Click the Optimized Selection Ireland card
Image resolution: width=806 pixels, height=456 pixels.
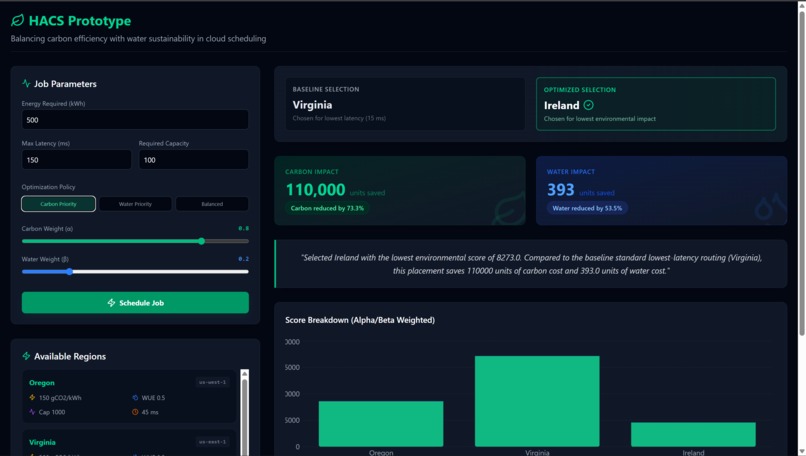point(656,104)
